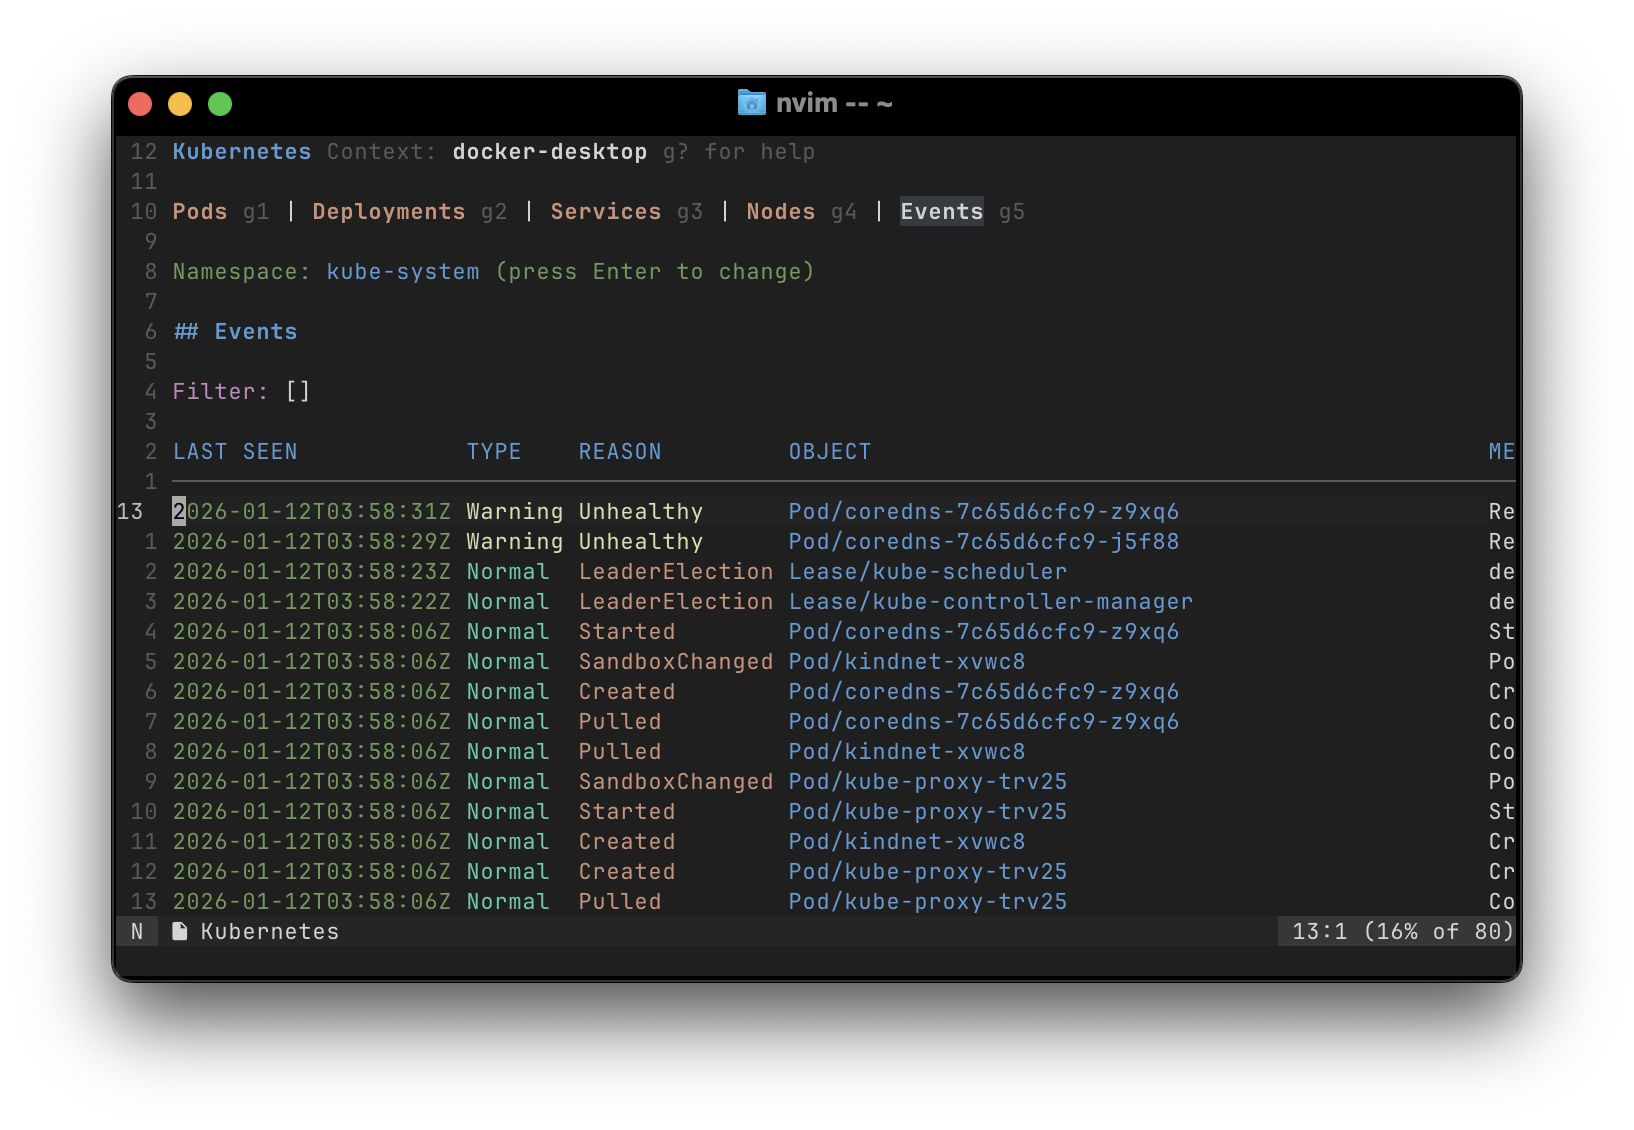This screenshot has width=1634, height=1130.
Task: Go to the Nodes tab
Action: [781, 212]
